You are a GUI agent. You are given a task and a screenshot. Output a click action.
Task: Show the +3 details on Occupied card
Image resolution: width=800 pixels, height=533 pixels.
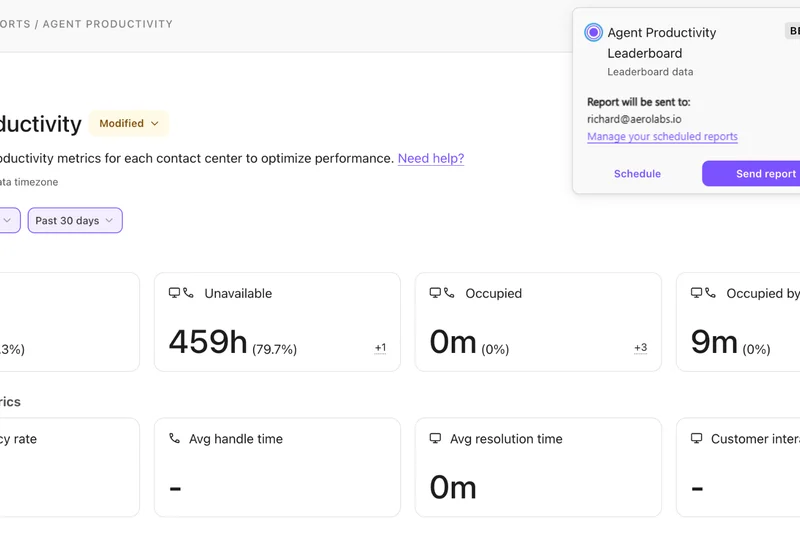640,348
